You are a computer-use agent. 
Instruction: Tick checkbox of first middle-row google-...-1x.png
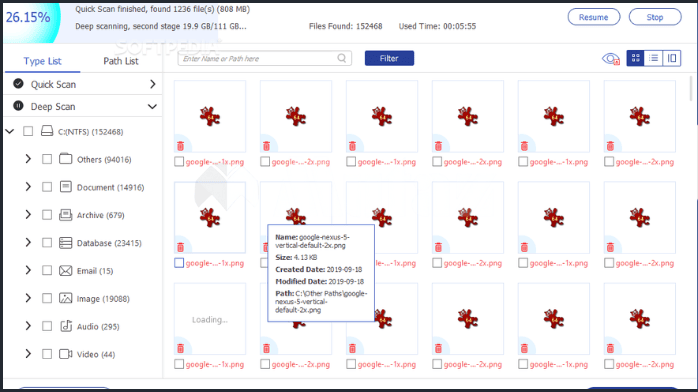(x=179, y=263)
